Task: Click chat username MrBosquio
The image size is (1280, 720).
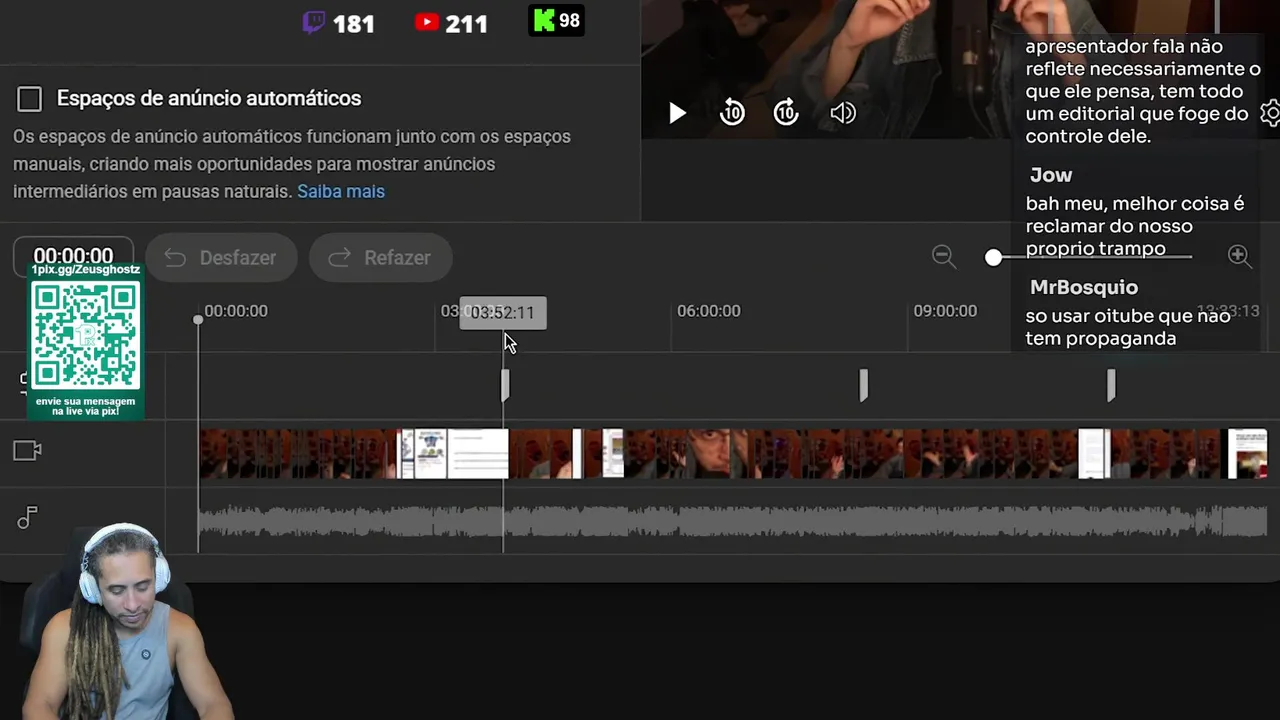Action: [x=1084, y=287]
